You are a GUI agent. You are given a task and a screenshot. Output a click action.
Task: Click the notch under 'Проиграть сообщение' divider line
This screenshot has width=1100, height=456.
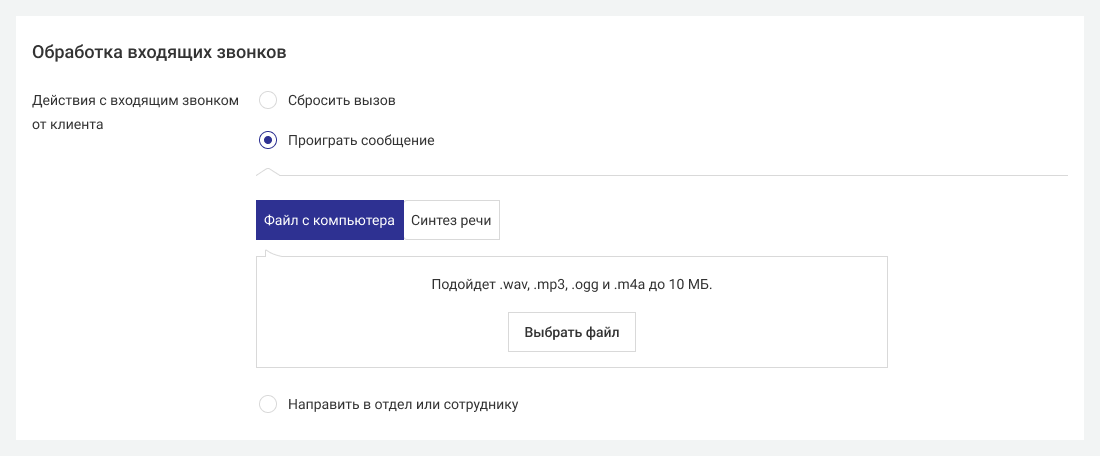click(x=268, y=171)
